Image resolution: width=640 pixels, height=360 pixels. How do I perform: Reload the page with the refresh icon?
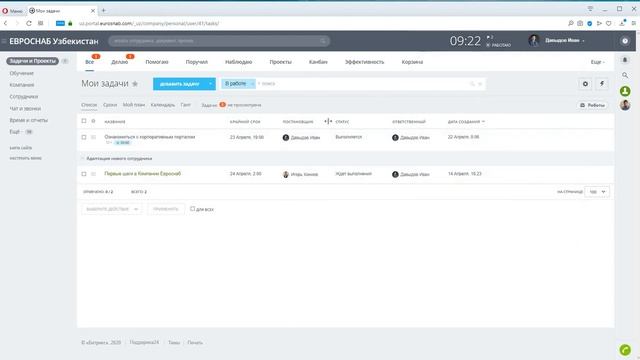click(x=29, y=23)
